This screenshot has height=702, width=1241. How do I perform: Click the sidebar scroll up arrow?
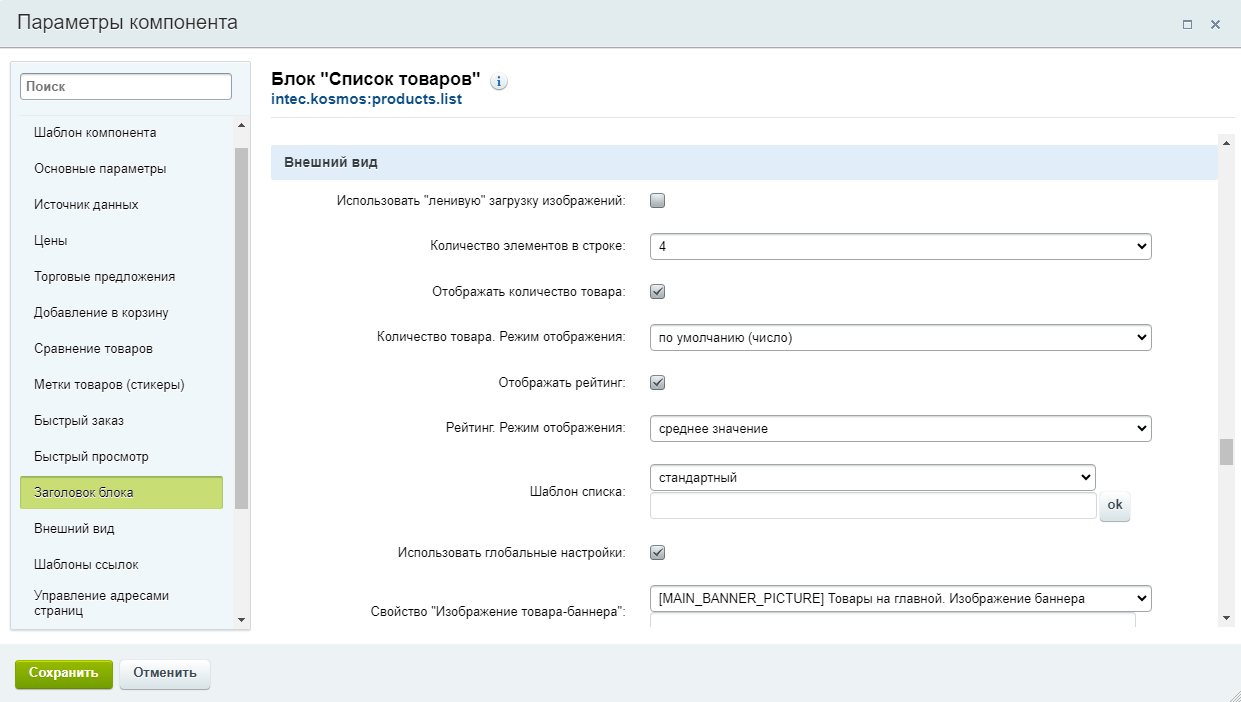click(x=241, y=125)
